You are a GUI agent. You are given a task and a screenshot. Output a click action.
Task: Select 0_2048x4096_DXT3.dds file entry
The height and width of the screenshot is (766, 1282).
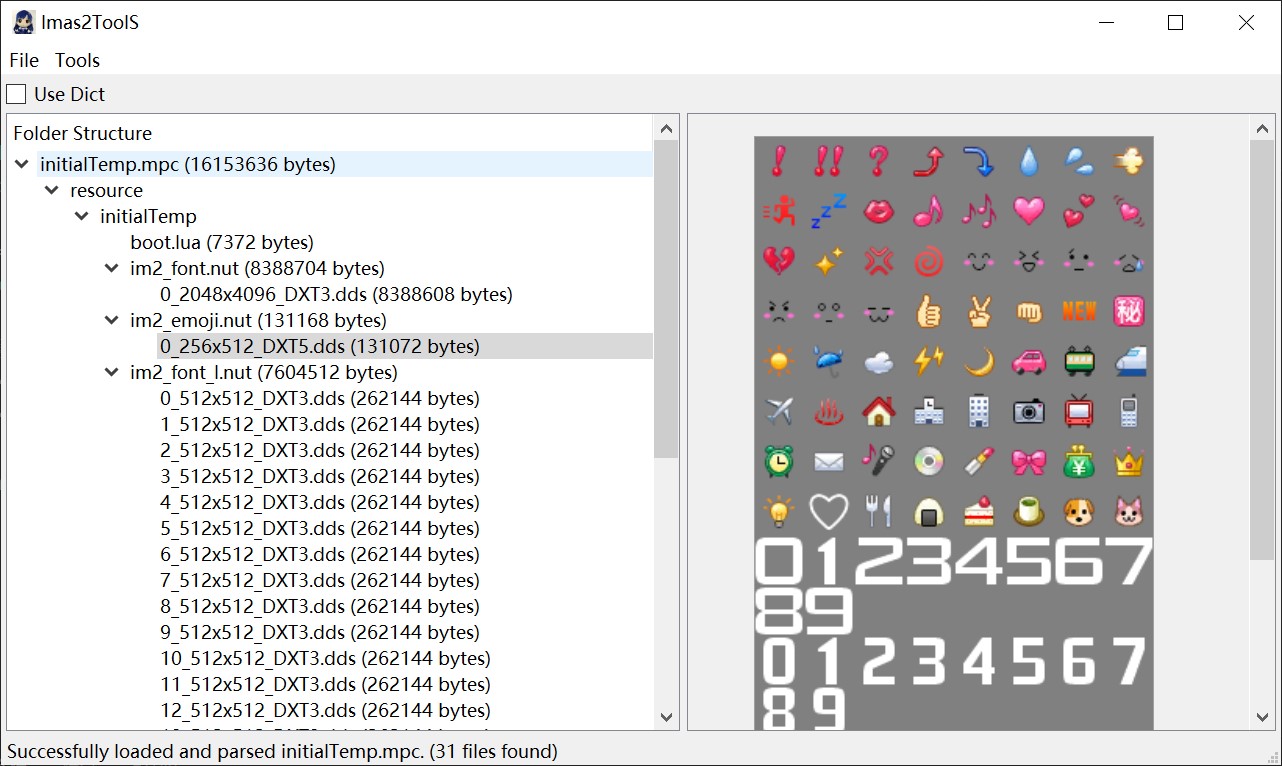point(336,294)
